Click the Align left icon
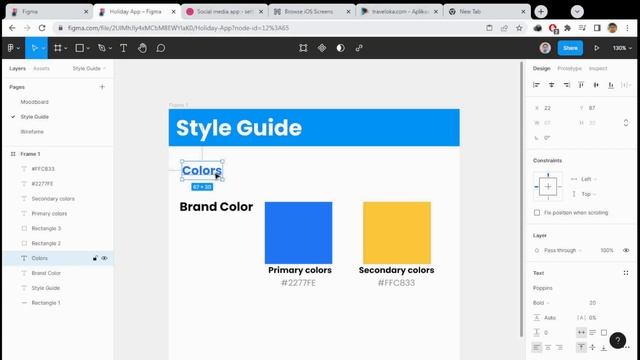 click(x=536, y=85)
